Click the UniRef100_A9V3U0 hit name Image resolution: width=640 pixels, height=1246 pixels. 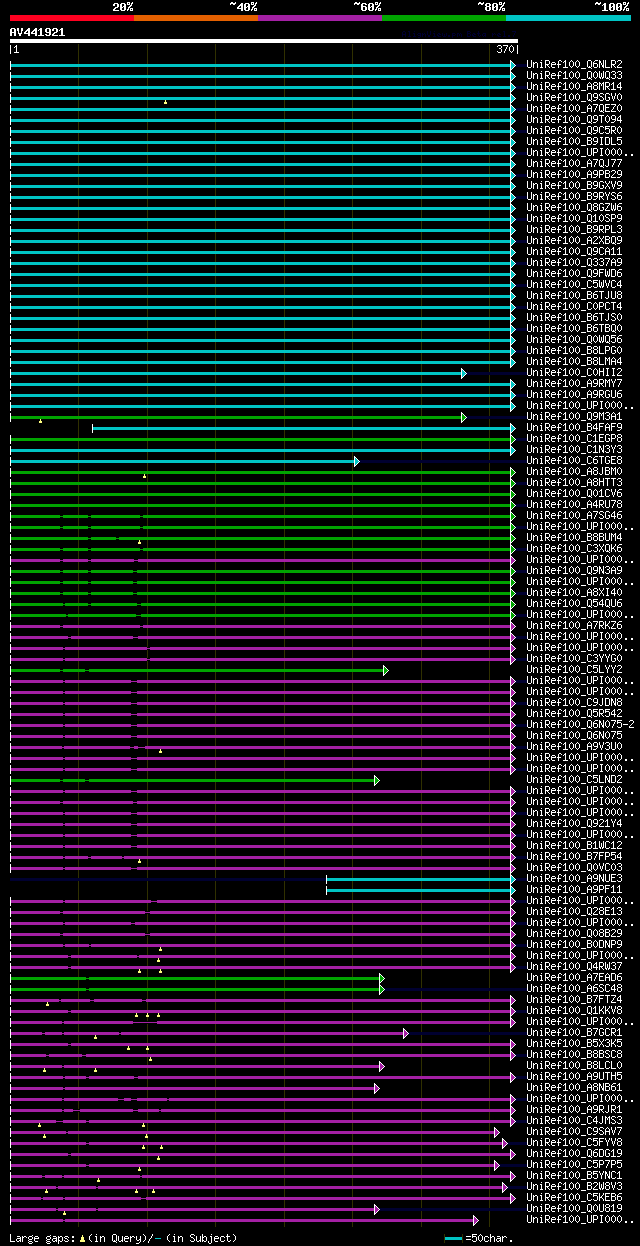(x=574, y=747)
